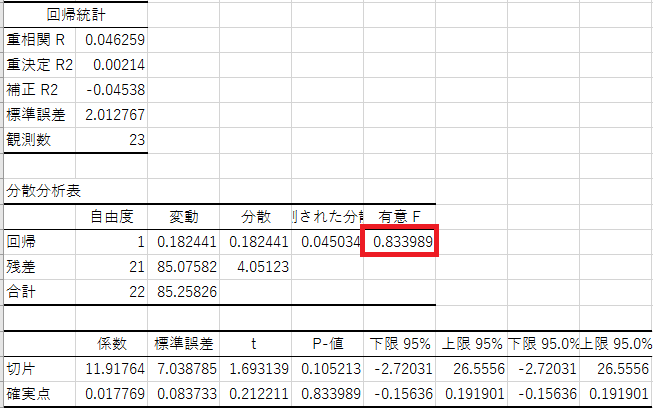Click the 切片 row label
The width and height of the screenshot is (653, 408).
[40, 369]
